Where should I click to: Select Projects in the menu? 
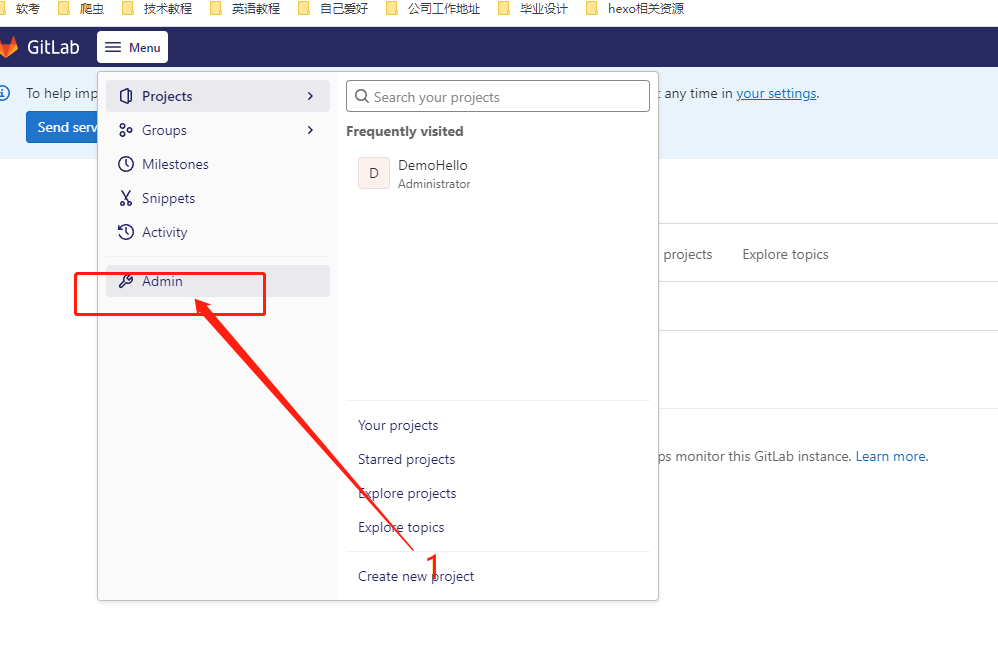[218, 96]
